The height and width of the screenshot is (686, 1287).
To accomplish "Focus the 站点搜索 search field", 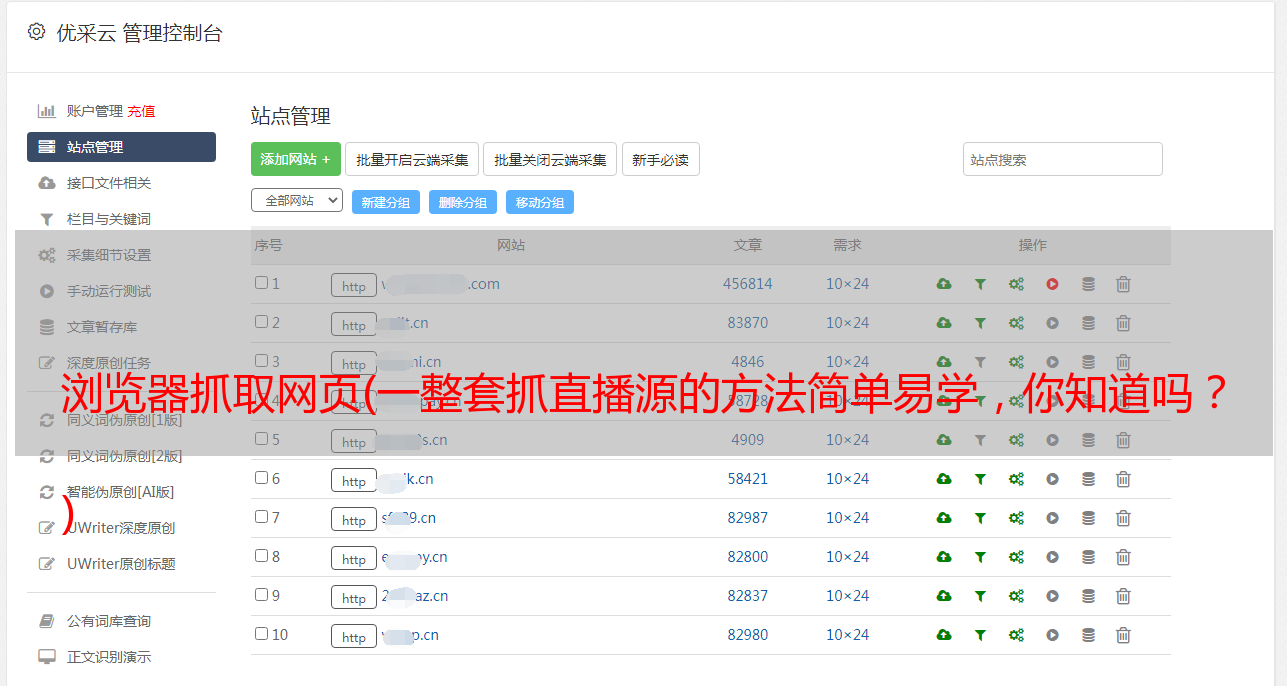I will point(1062,159).
